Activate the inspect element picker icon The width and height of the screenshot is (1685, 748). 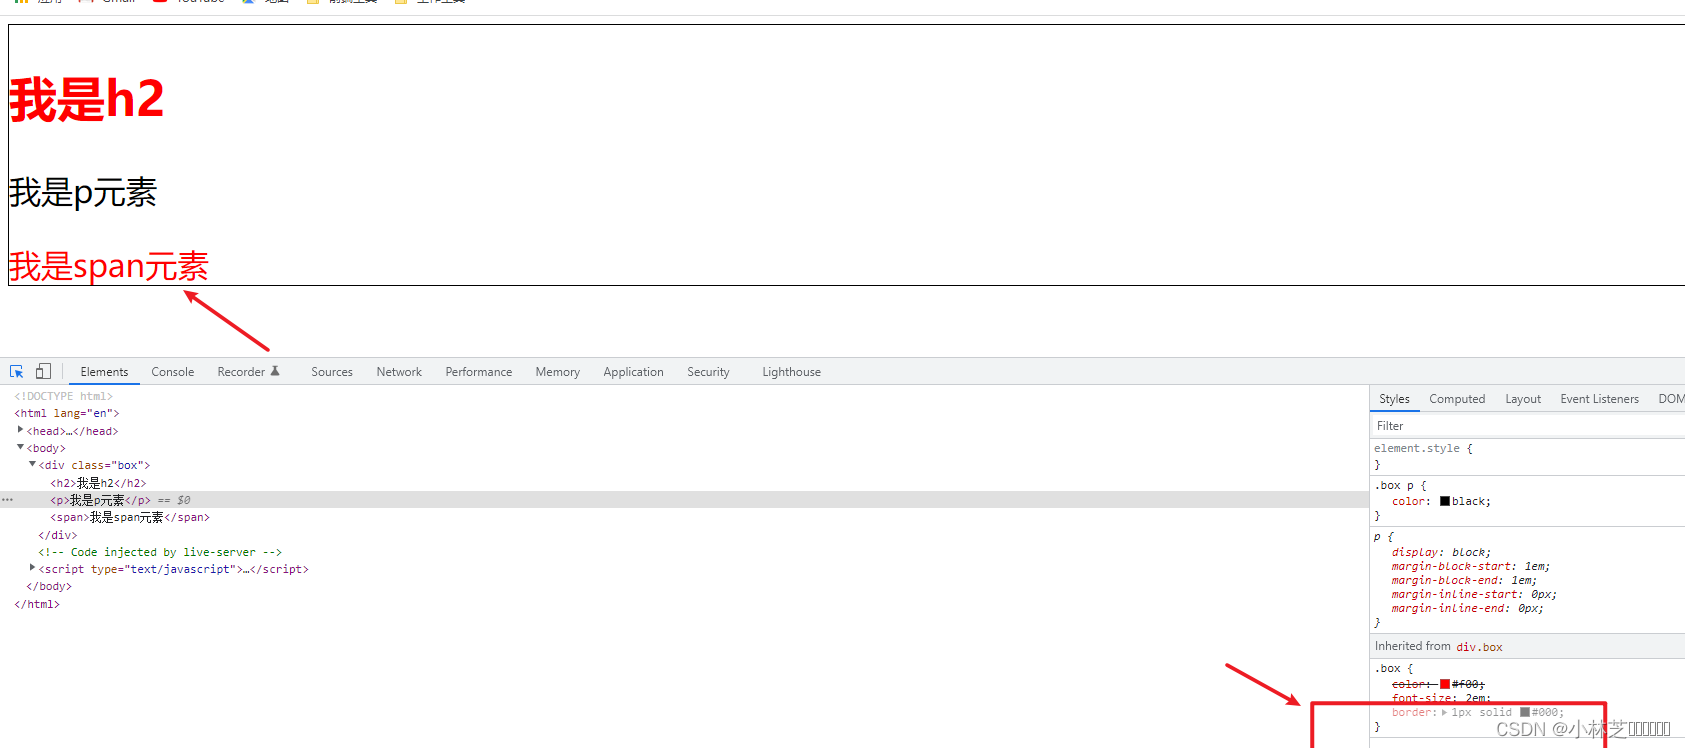coord(17,371)
